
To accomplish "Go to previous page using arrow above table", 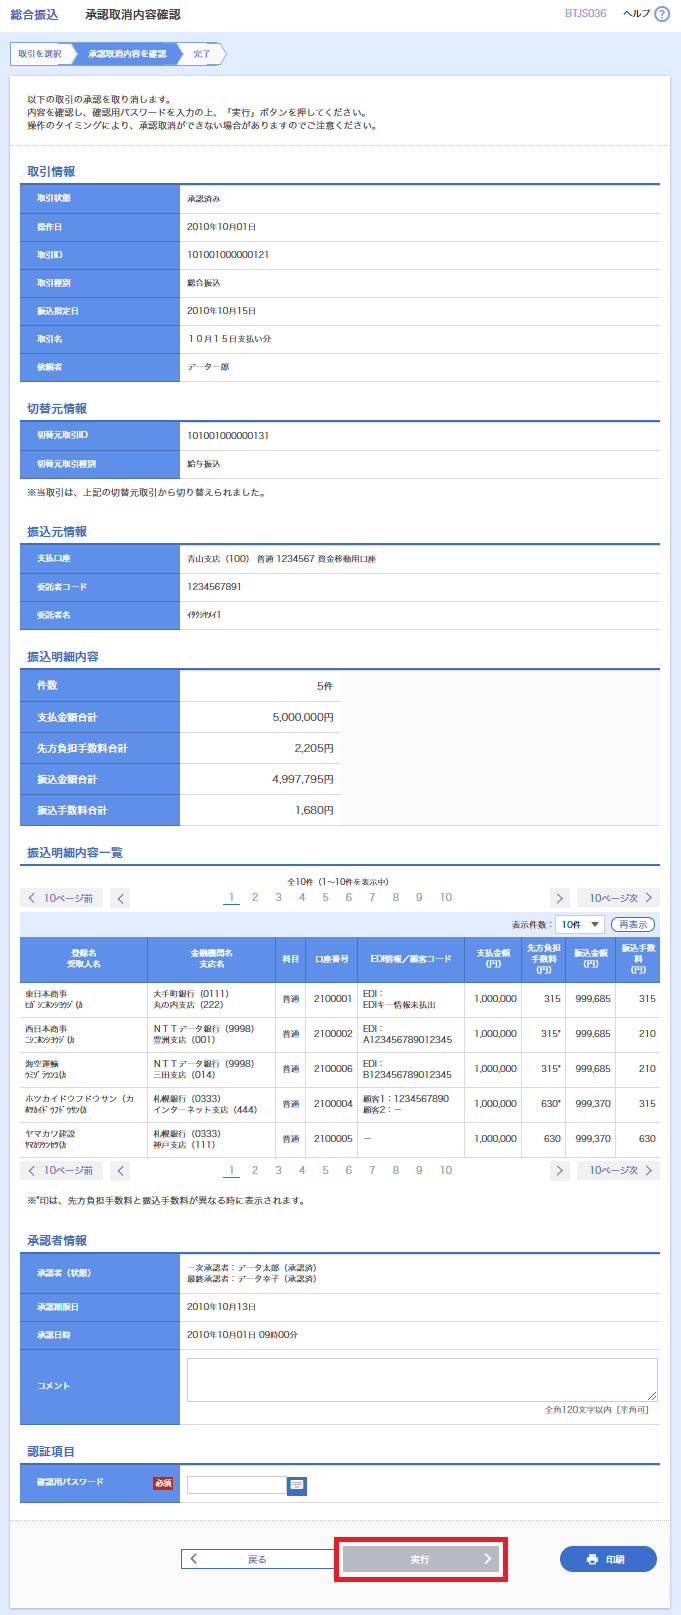I will click(x=120, y=898).
